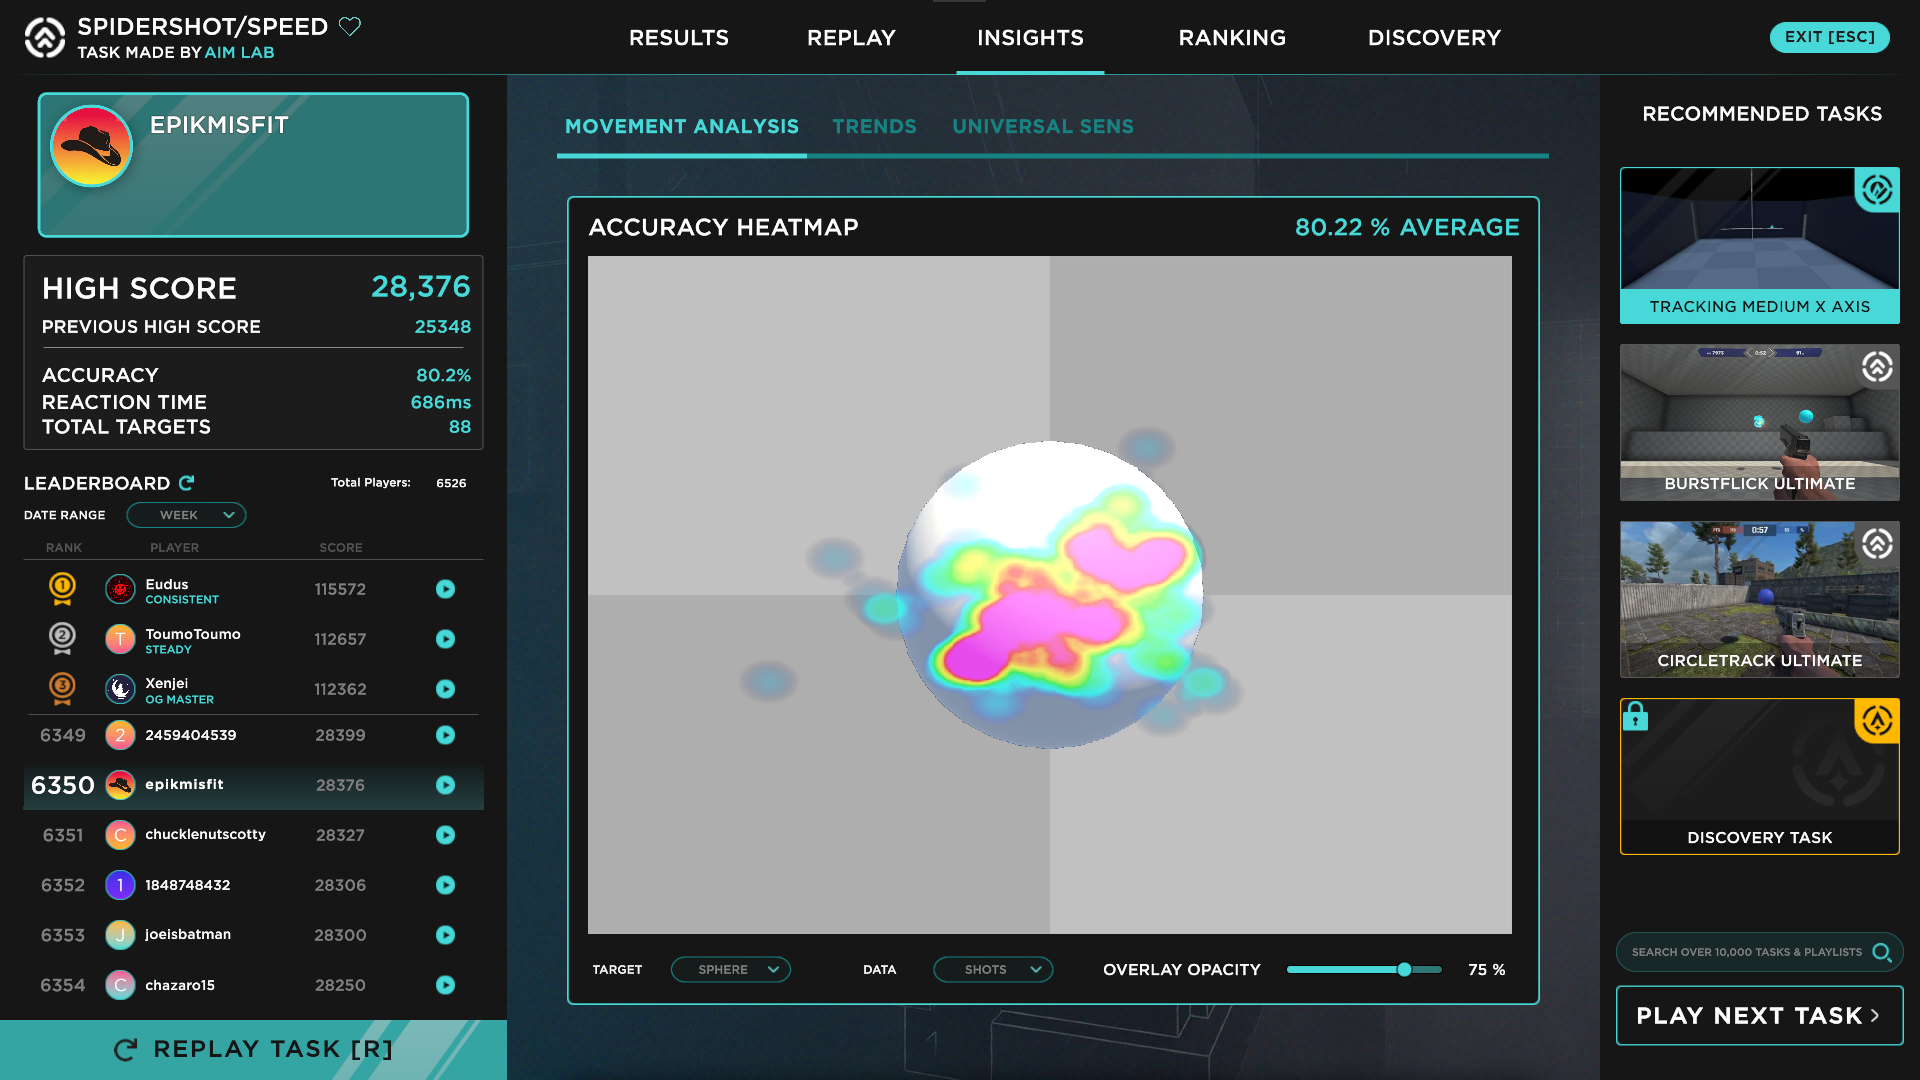
Task: Play epikmisfit's replay in the leaderboard
Action: [x=445, y=785]
